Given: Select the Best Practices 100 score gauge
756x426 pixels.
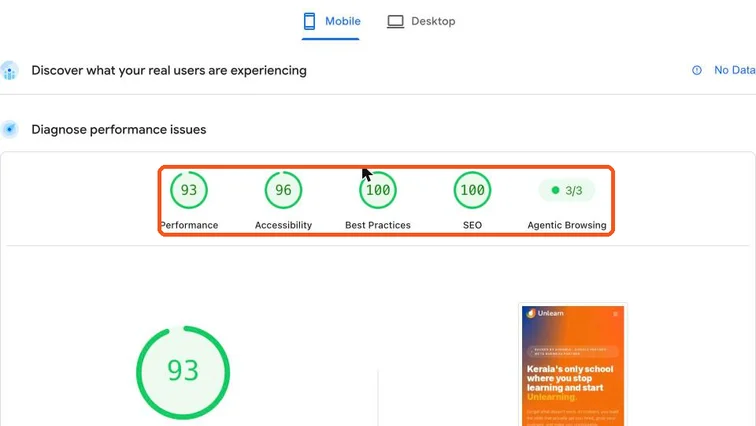Looking at the screenshot, I should (x=378, y=190).
